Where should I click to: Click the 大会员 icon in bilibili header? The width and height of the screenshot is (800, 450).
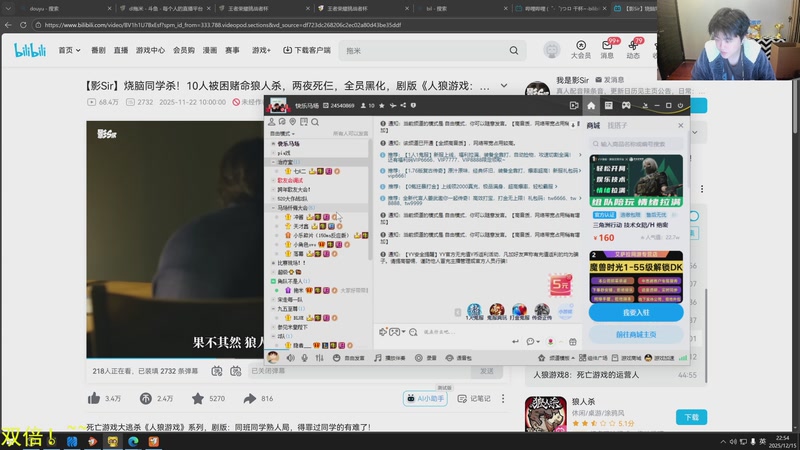581,49
